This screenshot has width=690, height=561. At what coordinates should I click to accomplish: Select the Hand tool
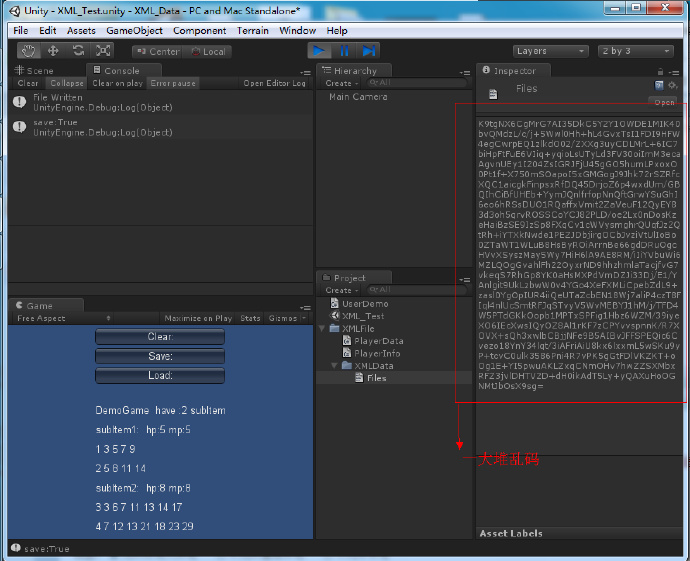(29, 51)
